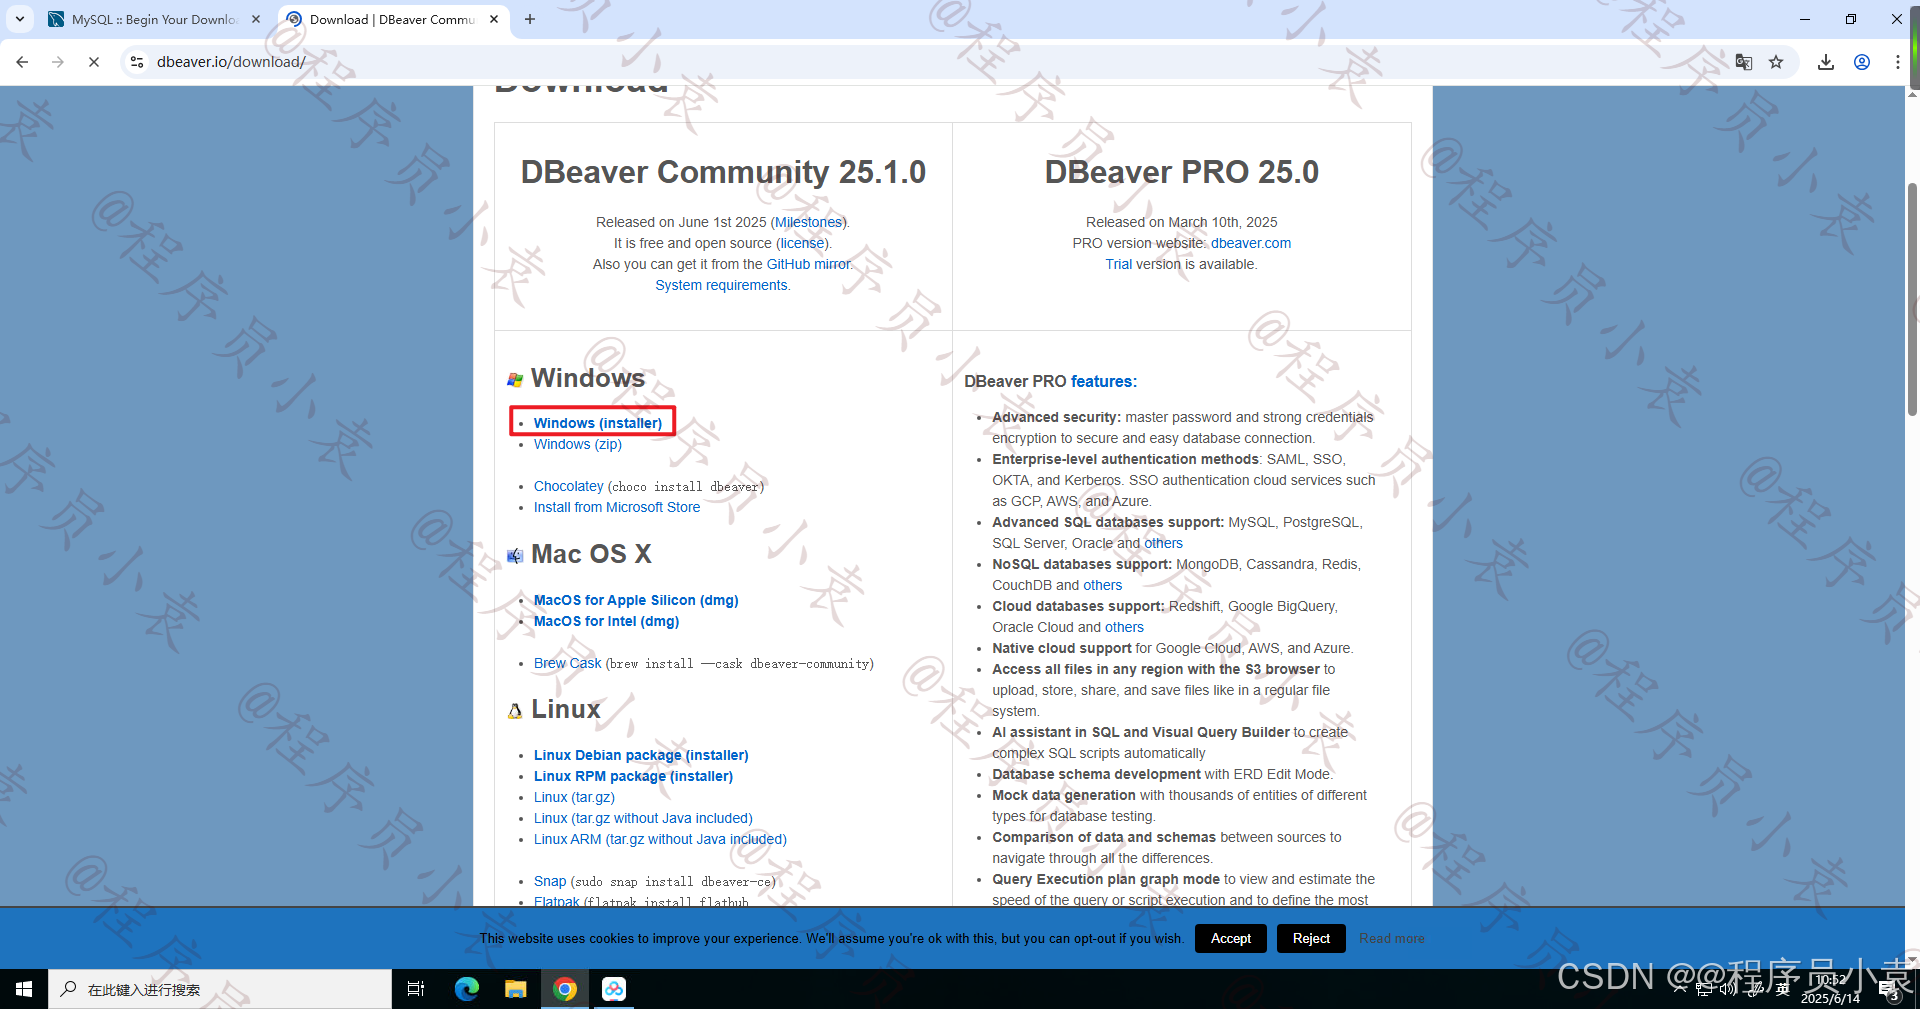The width and height of the screenshot is (1920, 1009).
Task: Open the tab search dropdown arrow
Action: click(20, 19)
